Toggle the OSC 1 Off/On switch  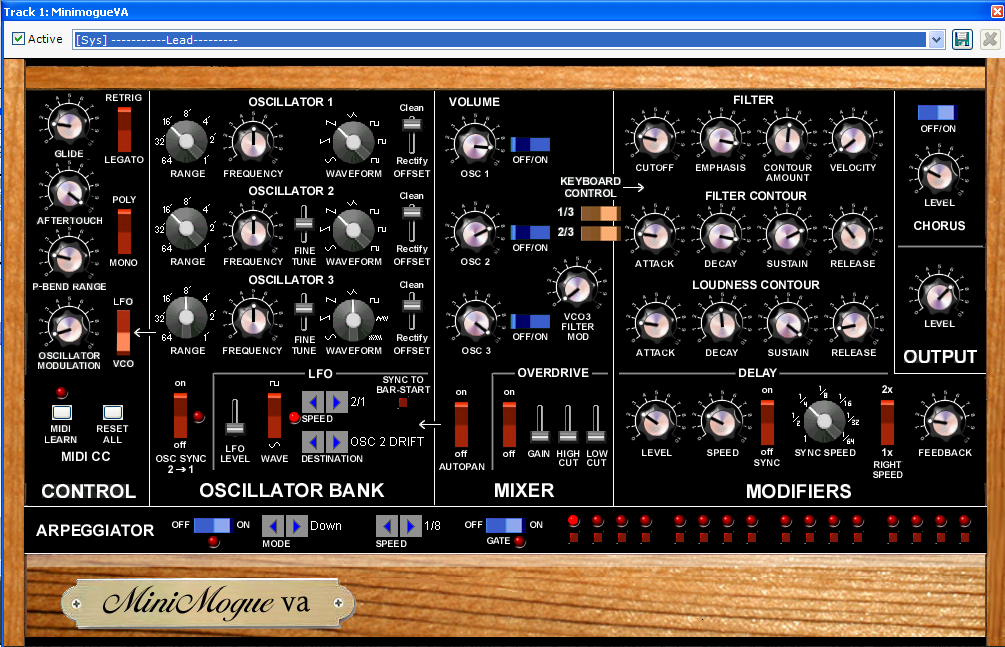click(530, 144)
